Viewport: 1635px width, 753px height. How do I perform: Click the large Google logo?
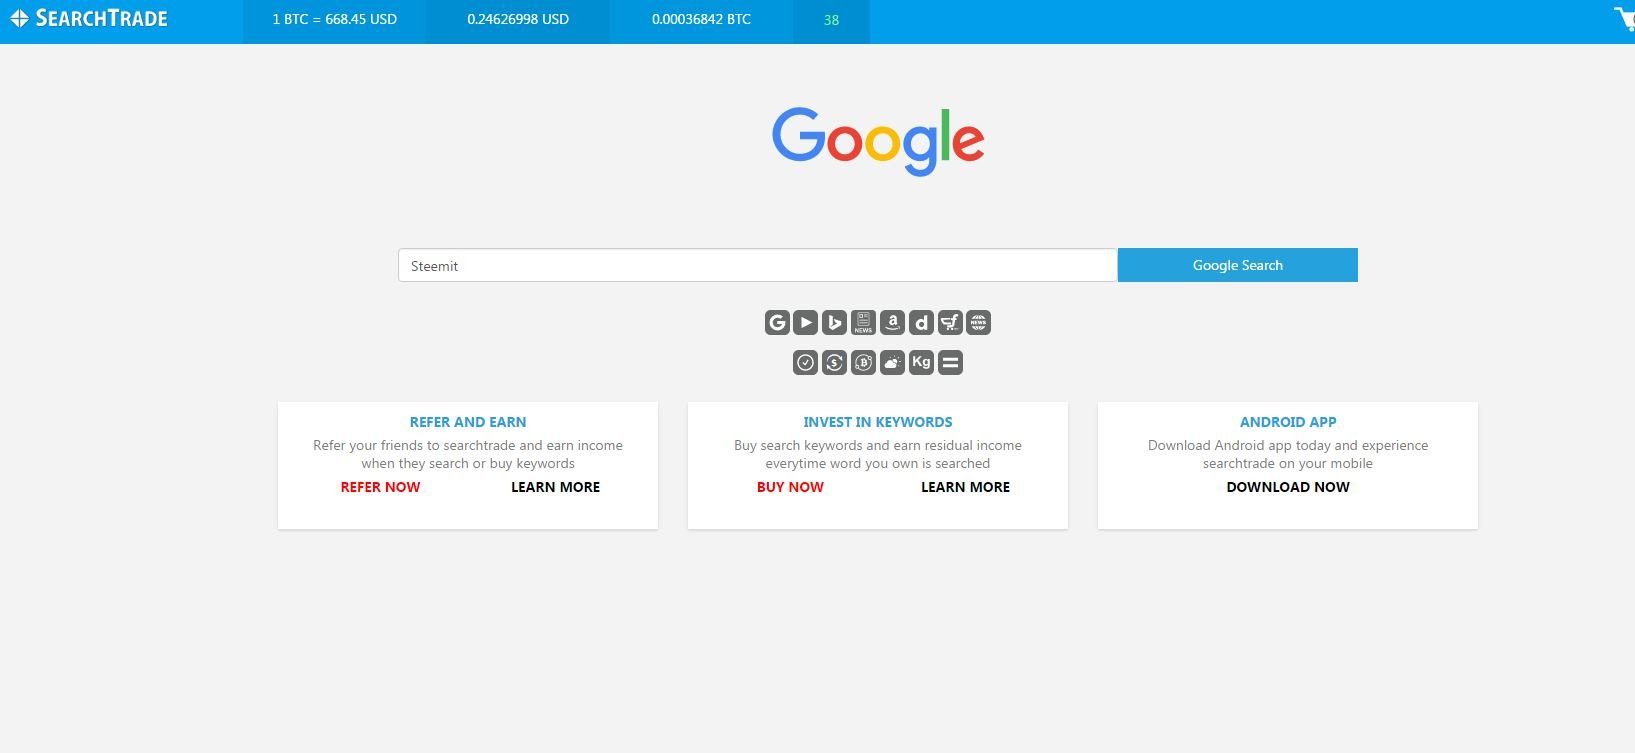878,141
